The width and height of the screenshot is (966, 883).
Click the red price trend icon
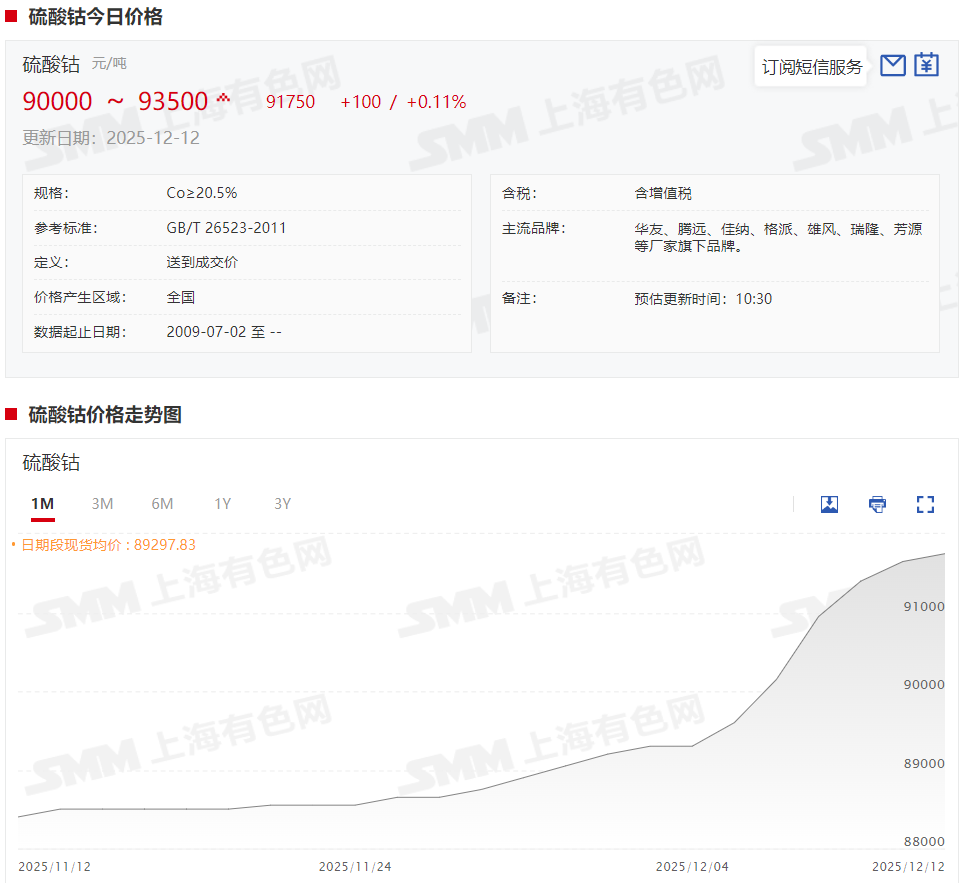223,98
